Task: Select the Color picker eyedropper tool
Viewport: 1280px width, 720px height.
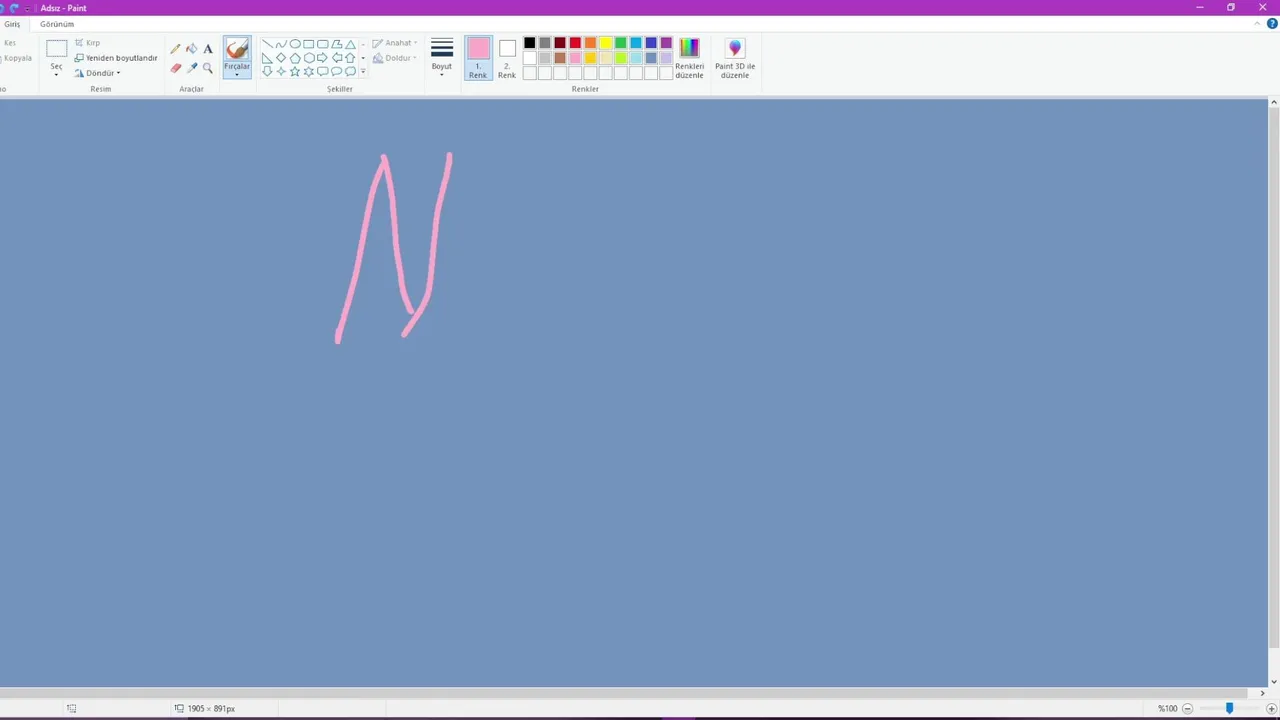Action: (192, 68)
